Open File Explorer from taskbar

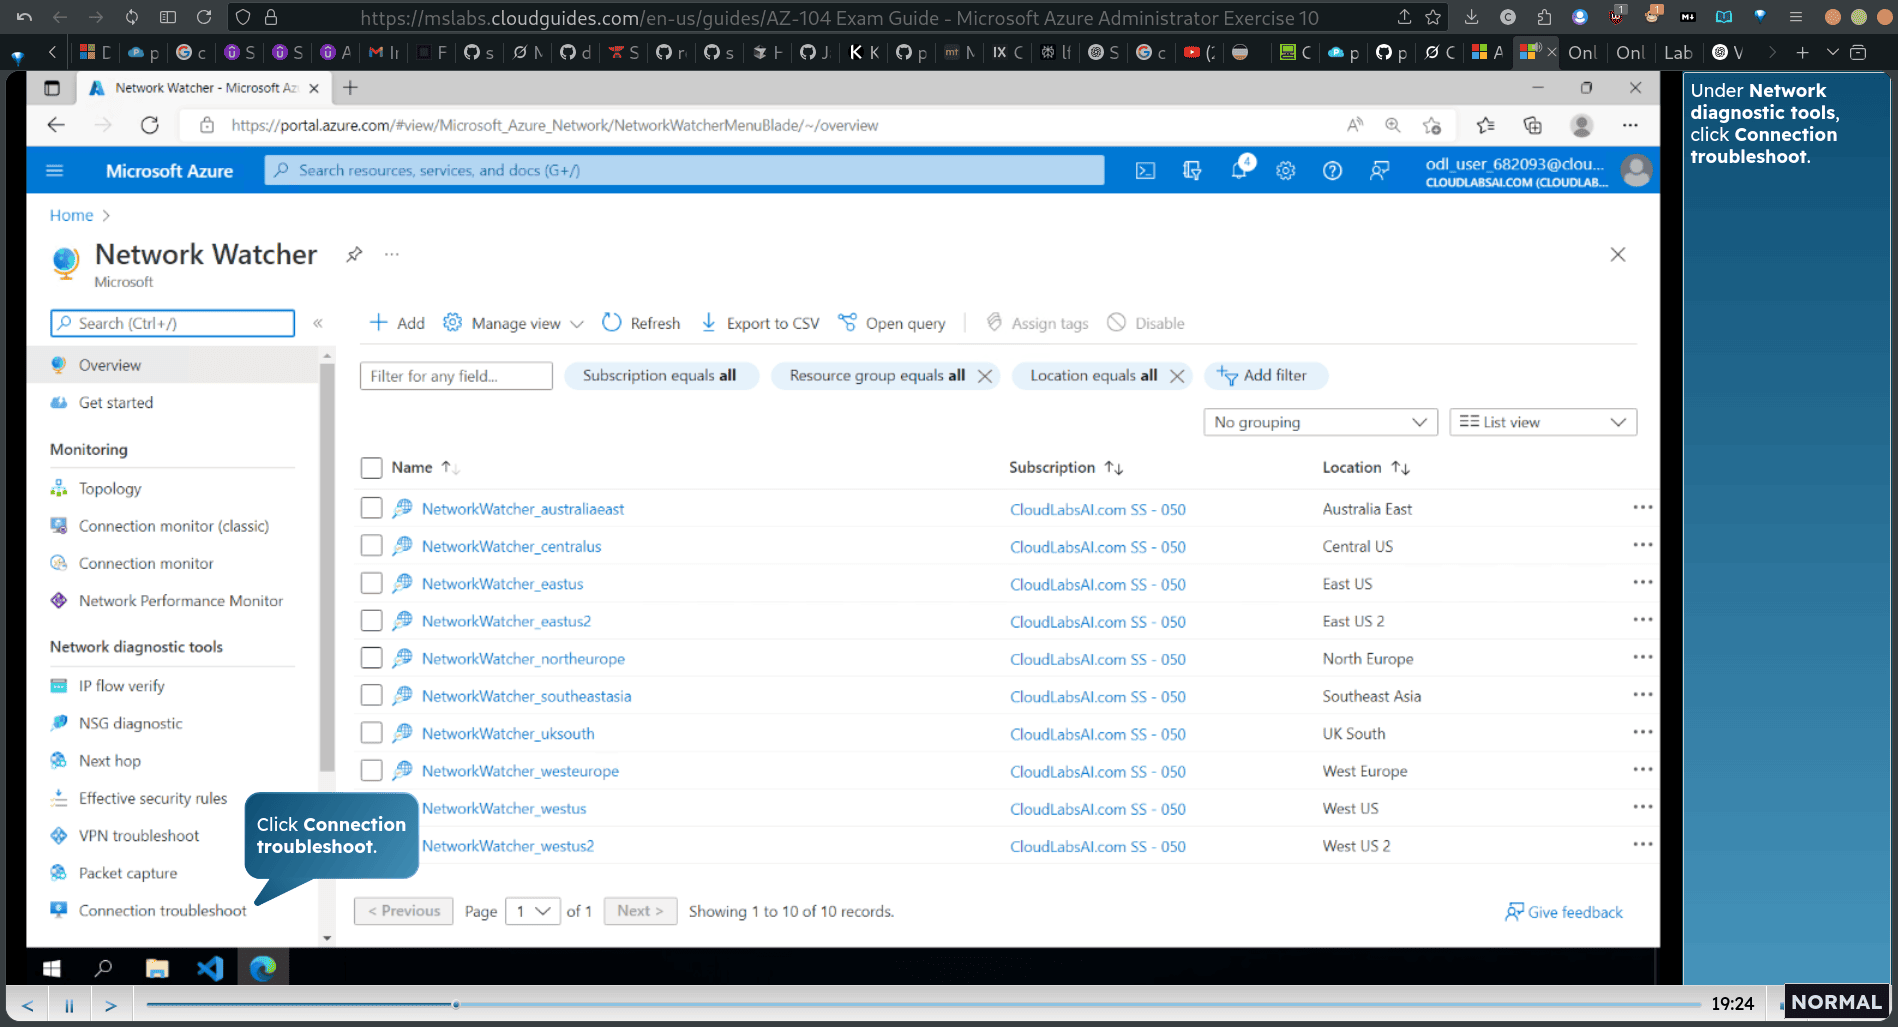(157, 968)
